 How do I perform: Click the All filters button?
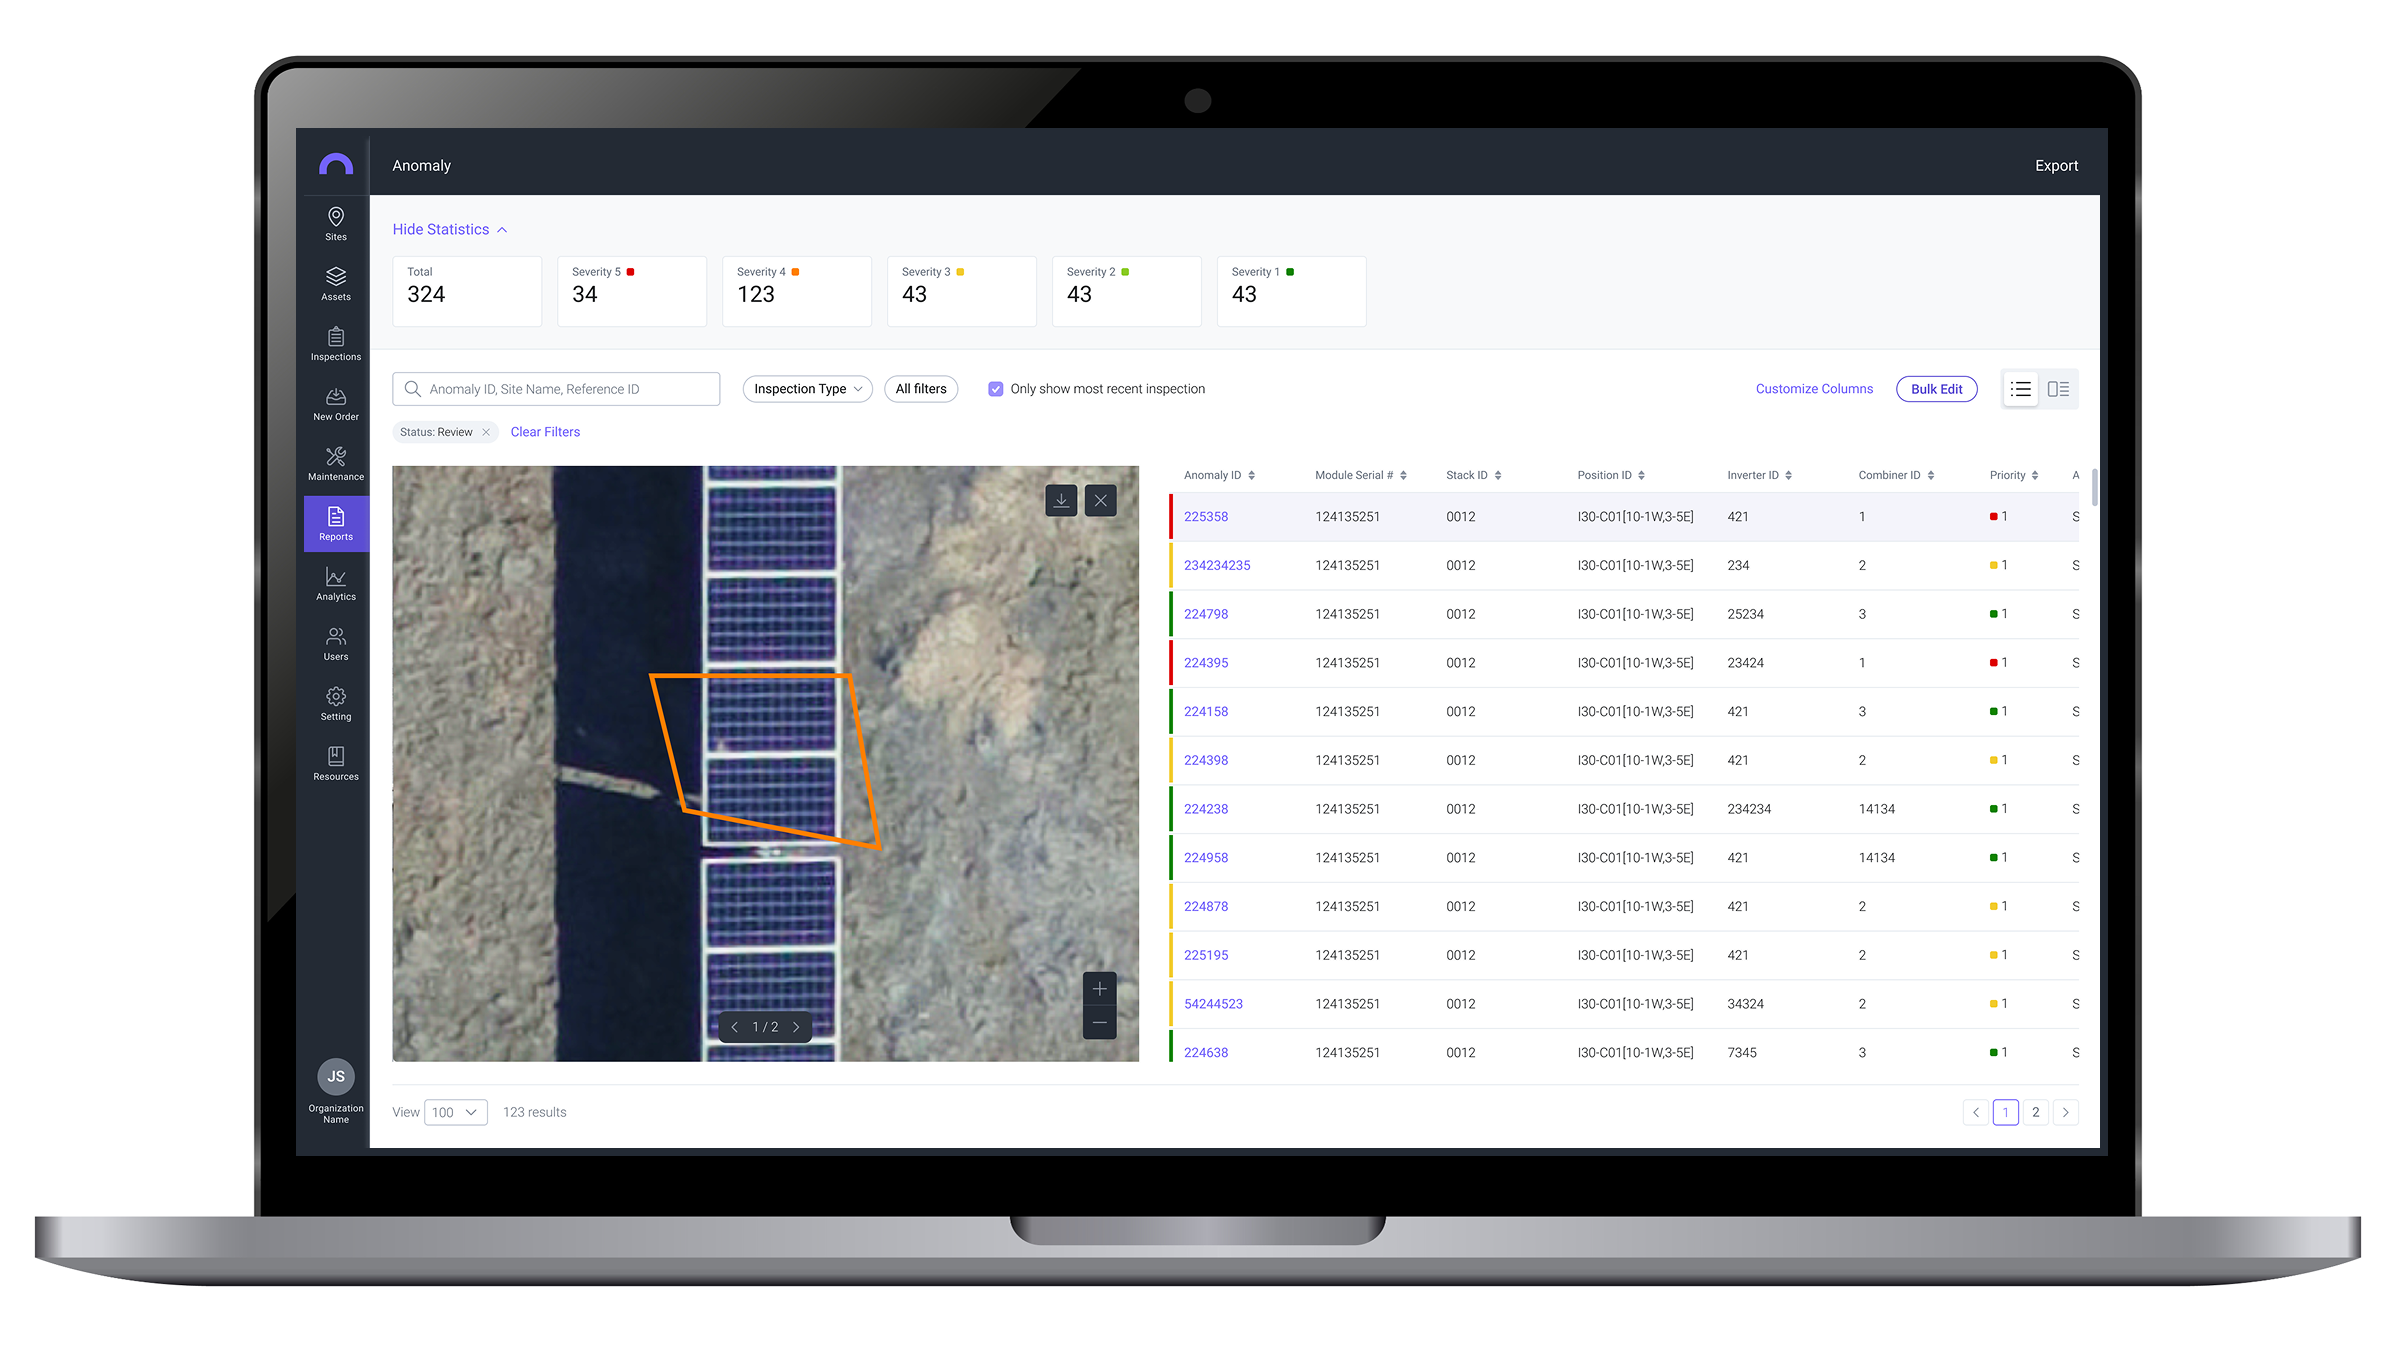(x=921, y=389)
